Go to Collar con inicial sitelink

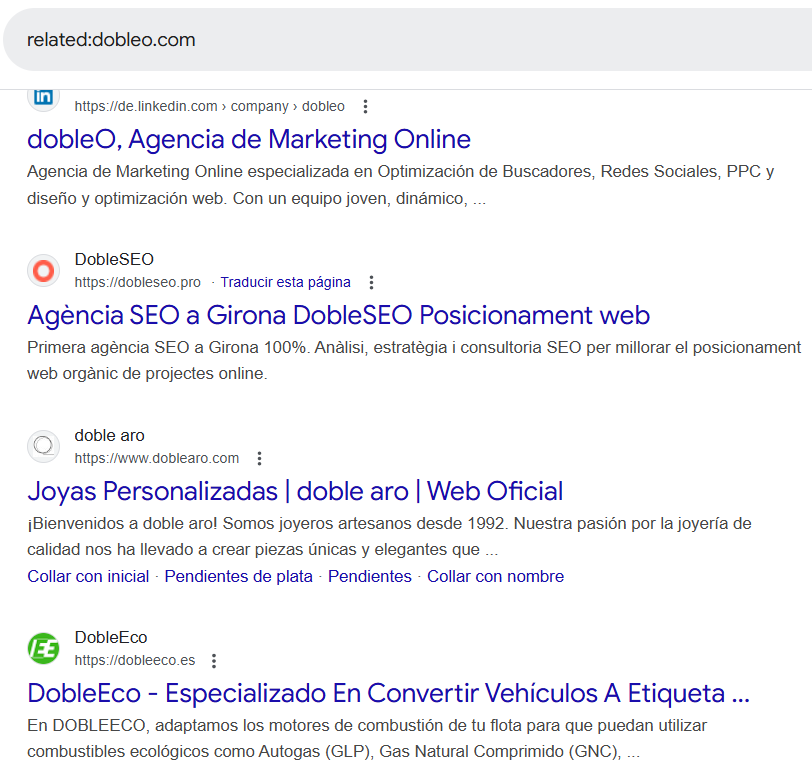click(88, 577)
